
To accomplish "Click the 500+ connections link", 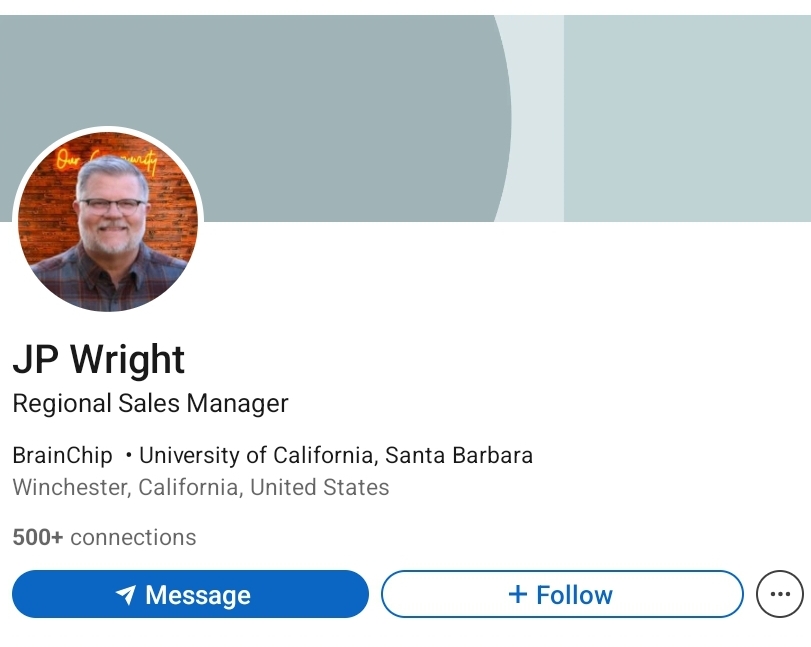I will point(103,537).
